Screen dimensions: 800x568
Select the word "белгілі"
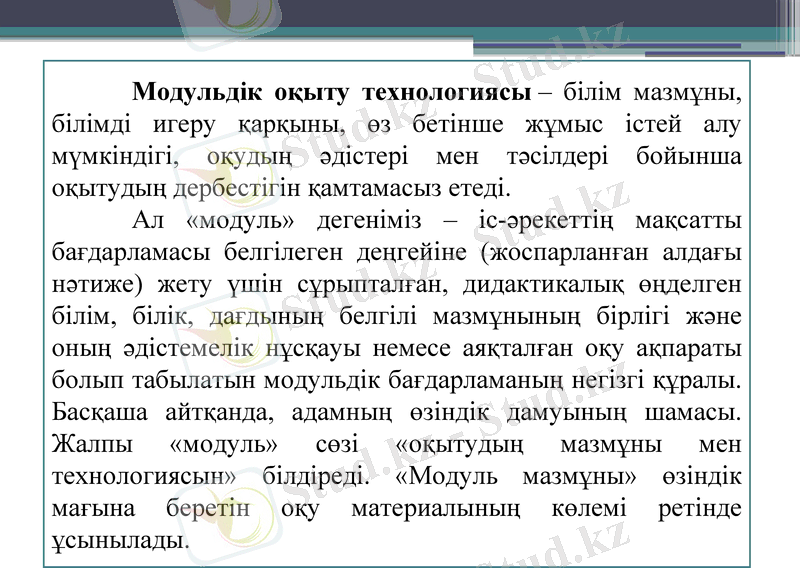(378, 316)
